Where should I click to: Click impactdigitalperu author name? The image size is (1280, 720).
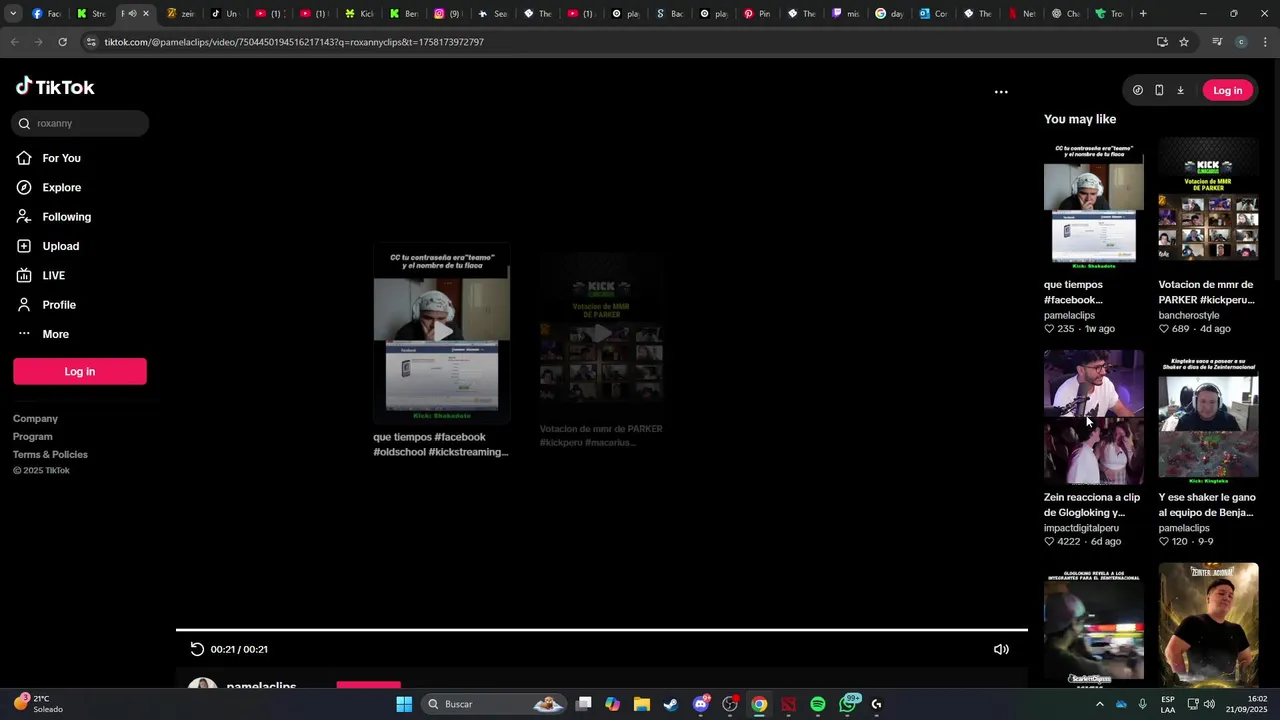point(1081,528)
